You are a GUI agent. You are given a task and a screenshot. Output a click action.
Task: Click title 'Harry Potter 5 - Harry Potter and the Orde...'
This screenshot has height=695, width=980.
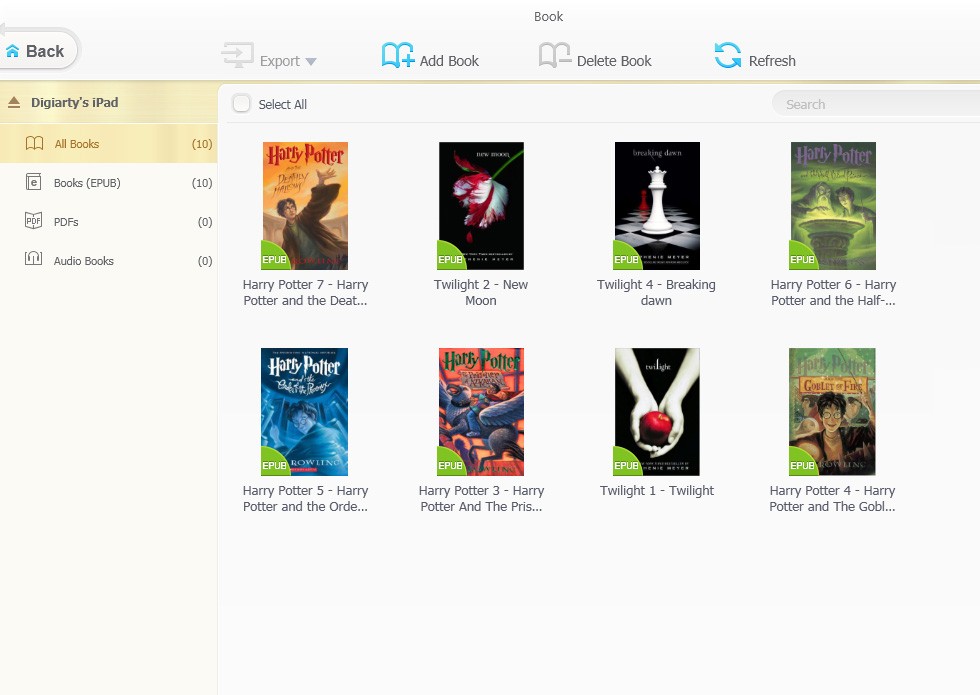(x=305, y=499)
